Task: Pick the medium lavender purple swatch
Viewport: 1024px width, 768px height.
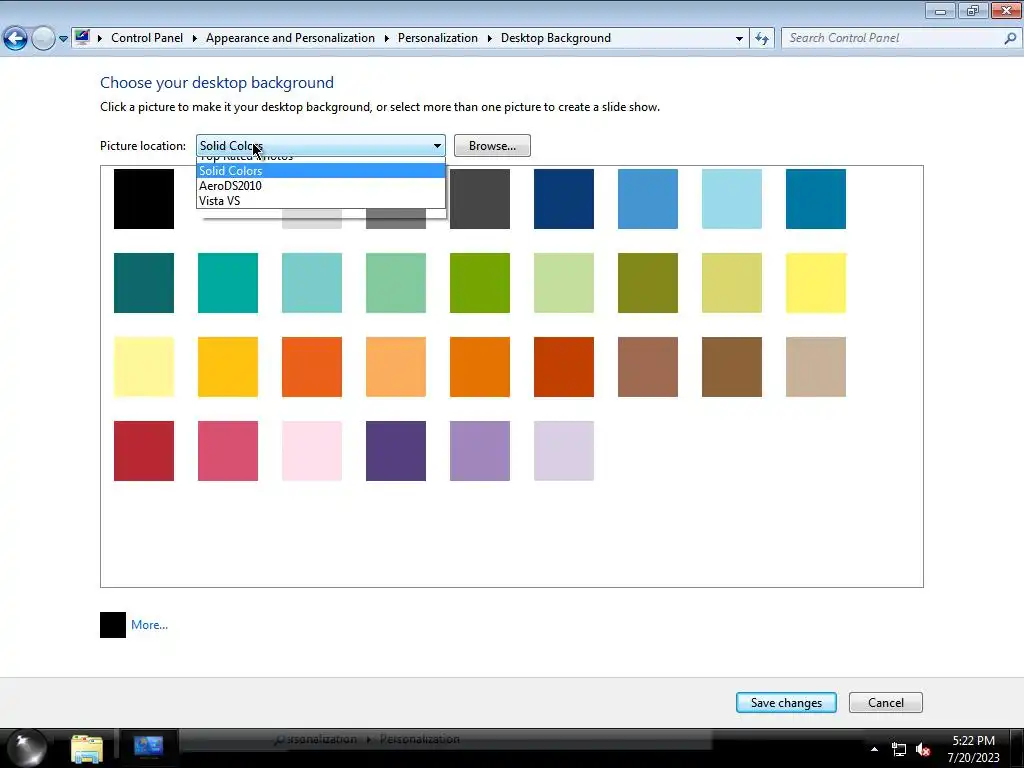Action: click(x=479, y=451)
